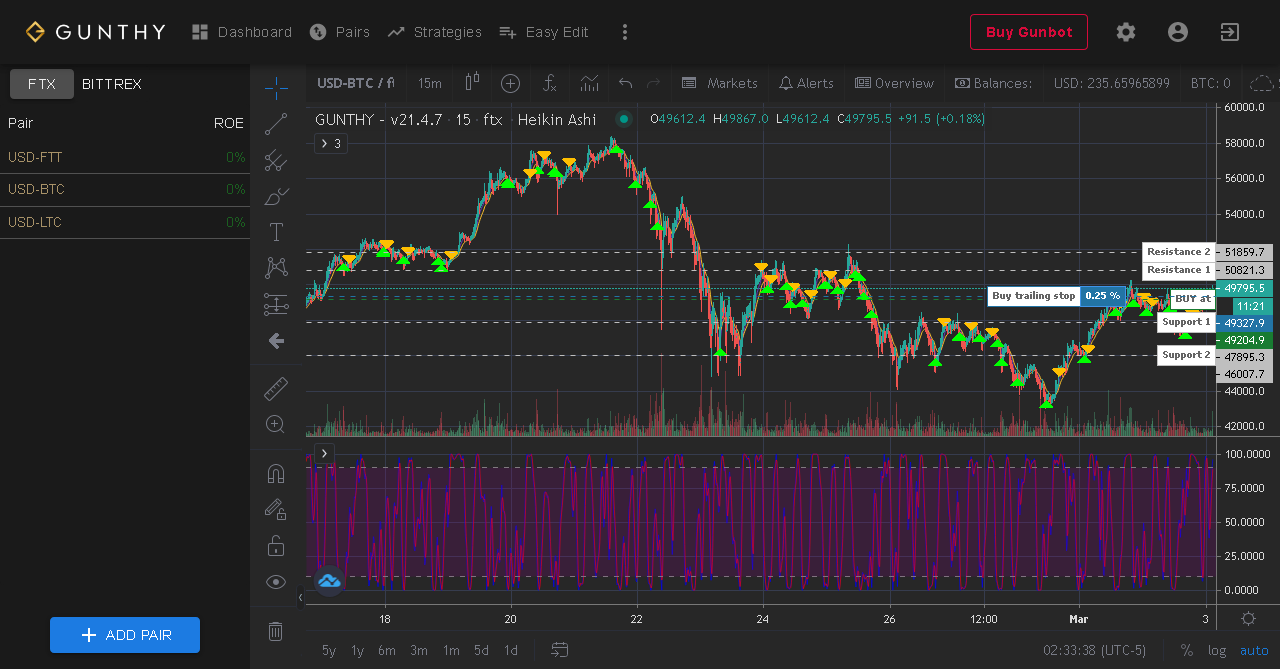The image size is (1280, 669).
Task: Toggle the log scale
Action: click(1217, 650)
